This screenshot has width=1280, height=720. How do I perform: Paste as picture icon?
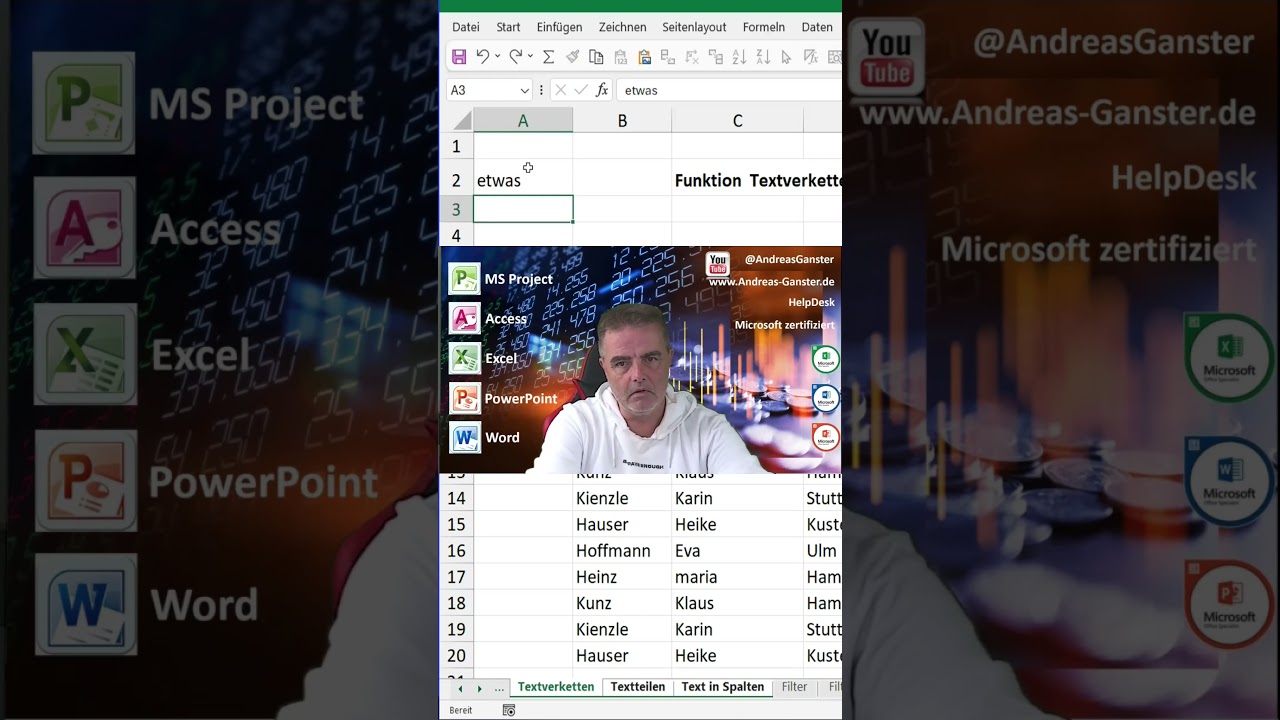click(x=644, y=57)
